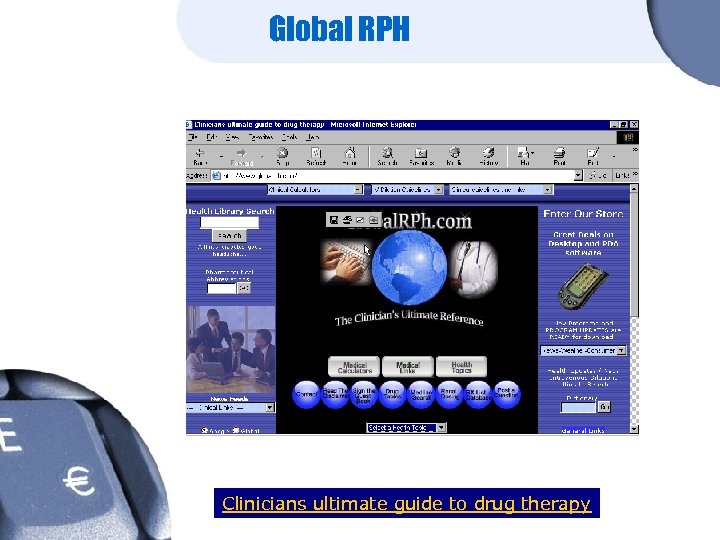Click the blue globe logo
The image size is (720, 540).
[x=409, y=268]
